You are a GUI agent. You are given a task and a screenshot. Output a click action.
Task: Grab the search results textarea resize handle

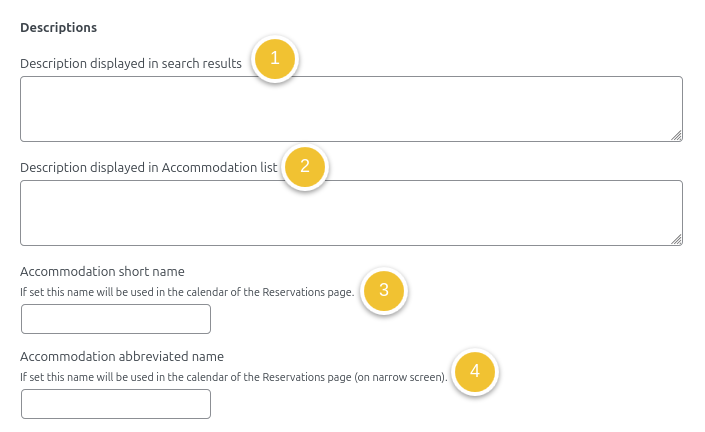pyautogui.click(x=676, y=134)
